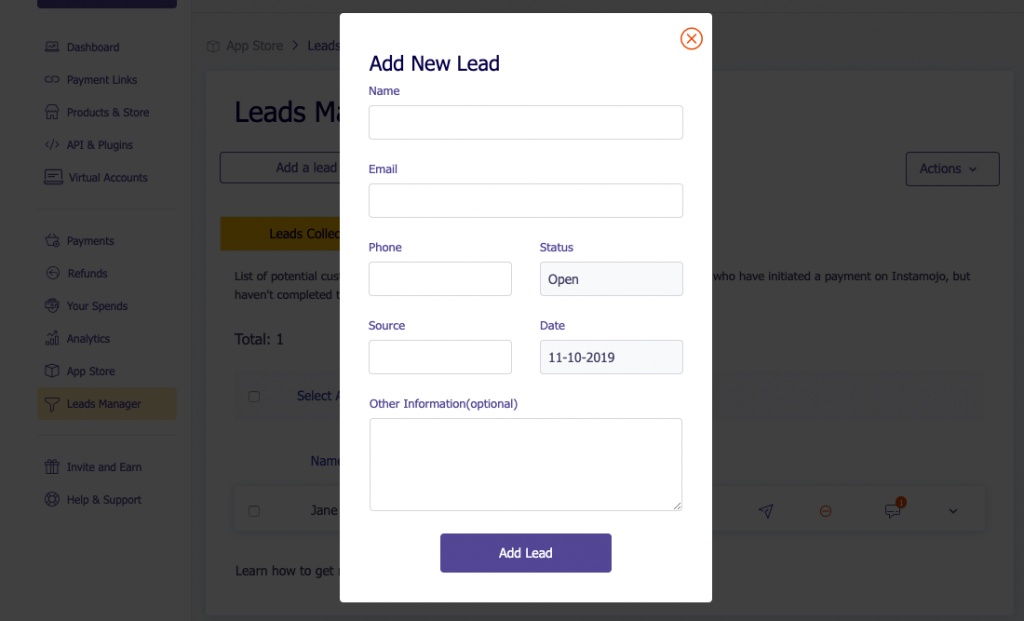Check the Jane lead row checkbox
1024x621 pixels.
coord(254,511)
